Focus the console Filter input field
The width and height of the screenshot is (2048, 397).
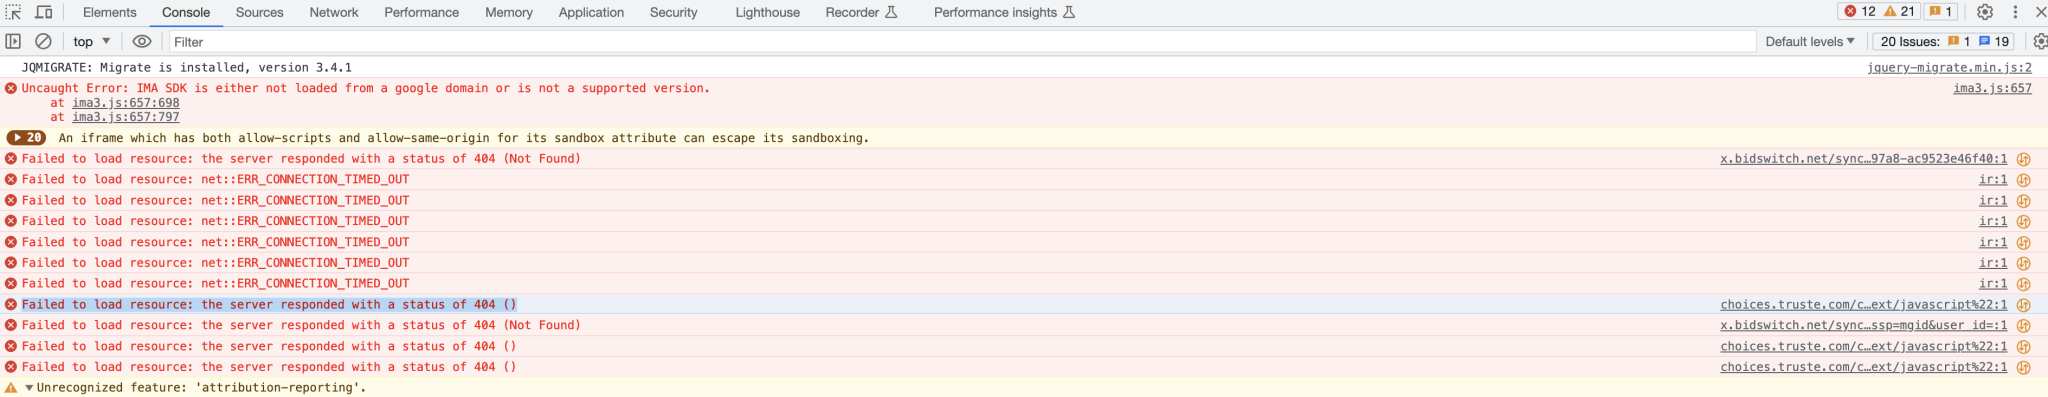click(960, 41)
